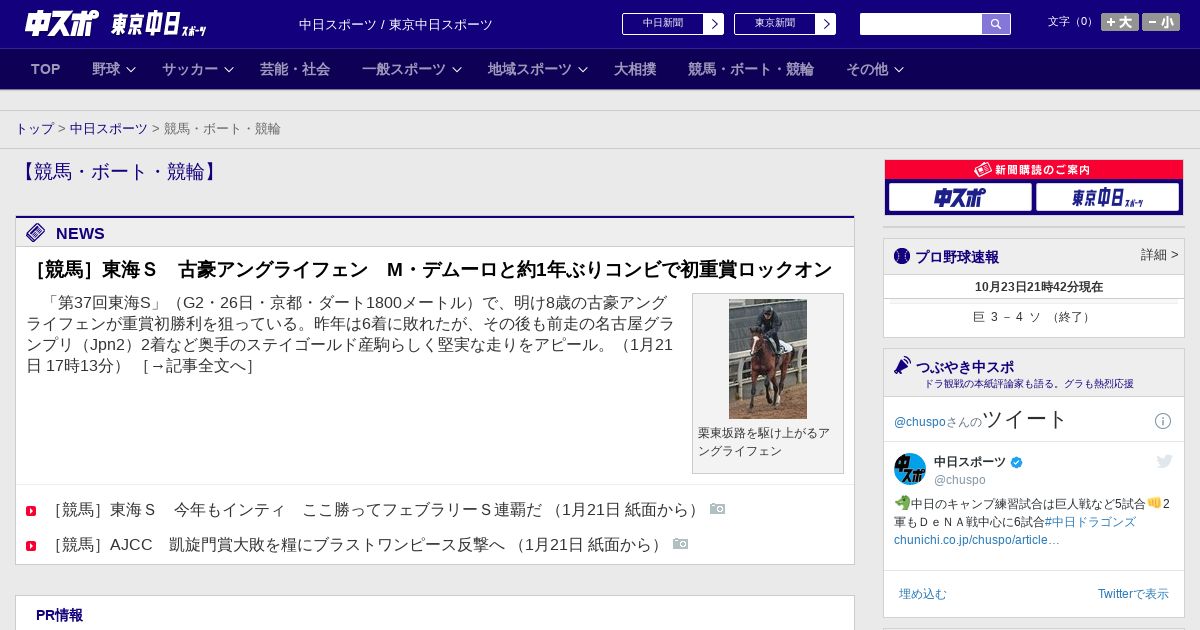
Task: Click the #中日ドラゴンズ hashtag link
Action: (x=1090, y=522)
